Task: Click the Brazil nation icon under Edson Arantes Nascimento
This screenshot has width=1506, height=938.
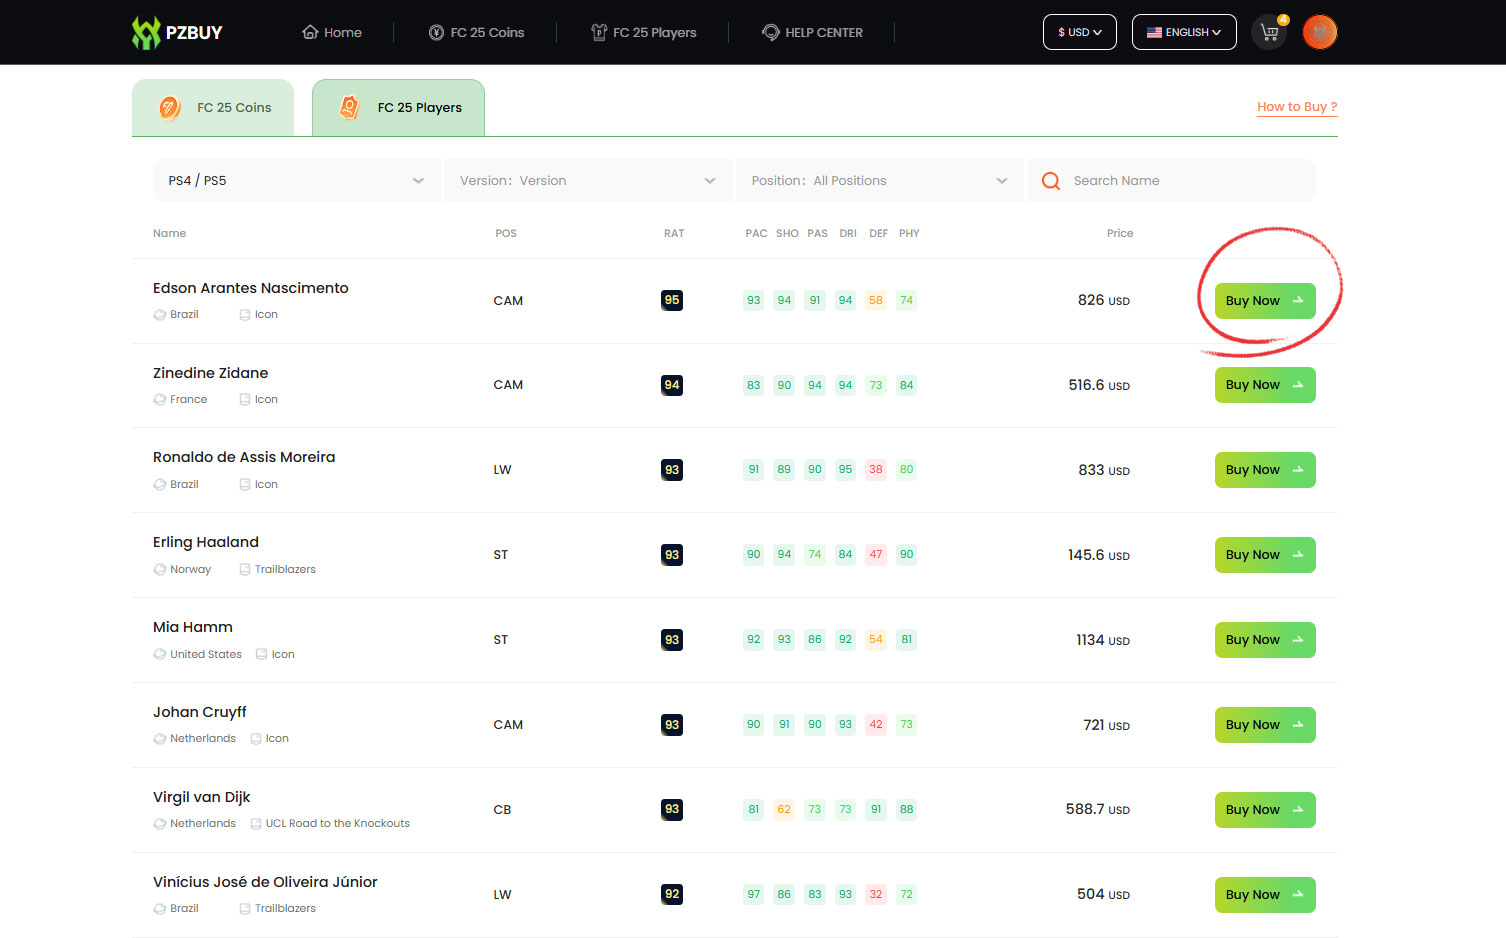Action: tap(159, 315)
